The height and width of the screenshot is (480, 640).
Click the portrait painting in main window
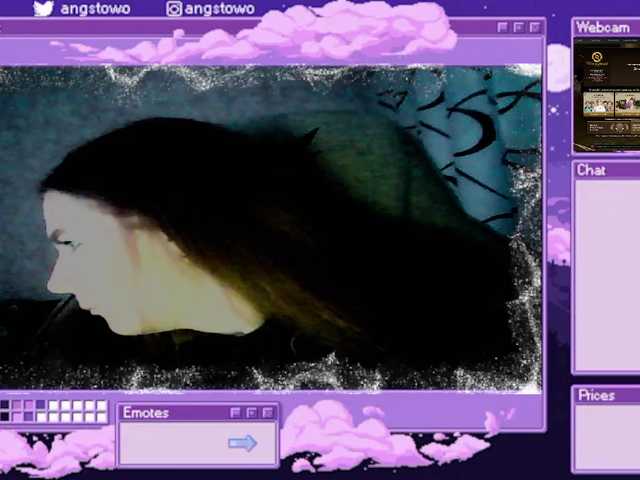tap(271, 228)
